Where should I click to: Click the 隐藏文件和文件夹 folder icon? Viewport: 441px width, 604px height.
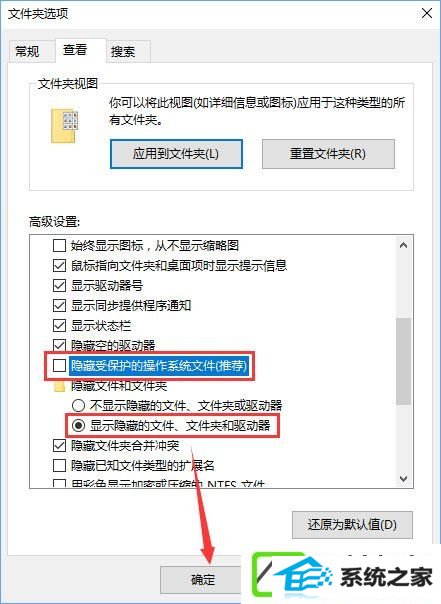[59, 386]
